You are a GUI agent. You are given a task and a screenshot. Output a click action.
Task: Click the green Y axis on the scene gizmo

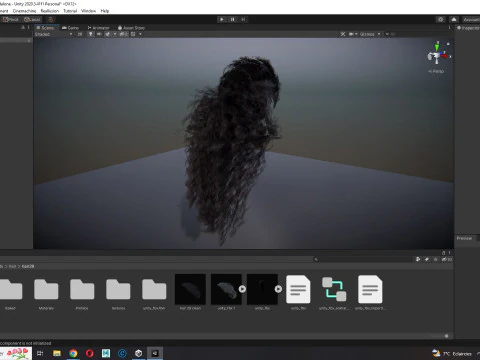[x=437, y=47]
